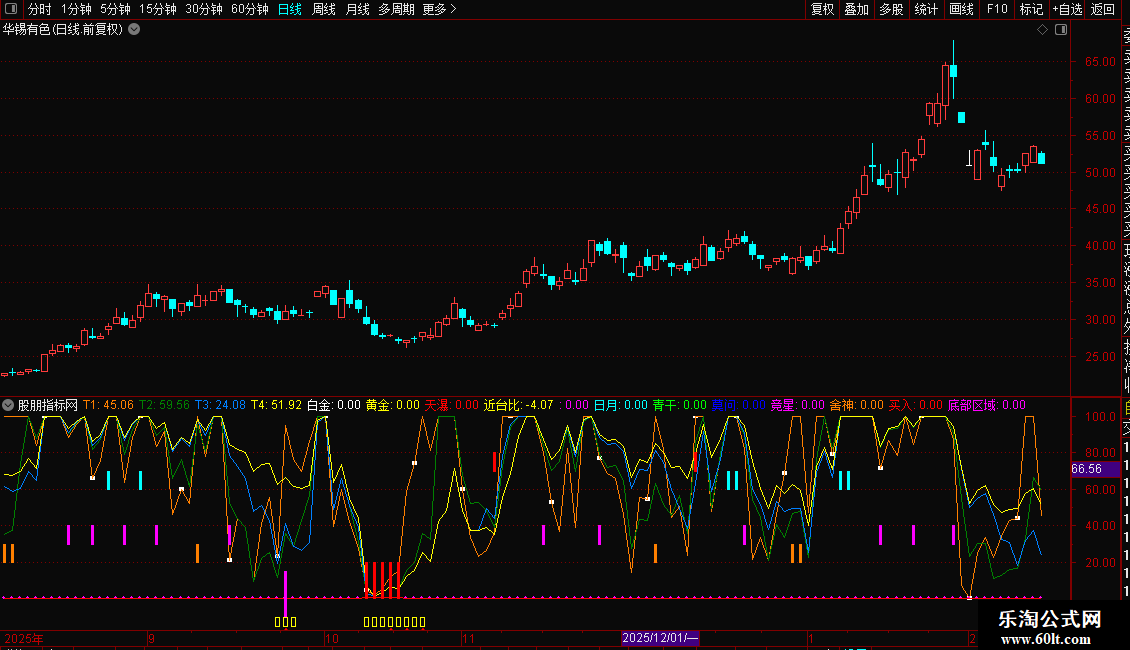
Task: Add stock with +自选 button
Action: 1066,9
